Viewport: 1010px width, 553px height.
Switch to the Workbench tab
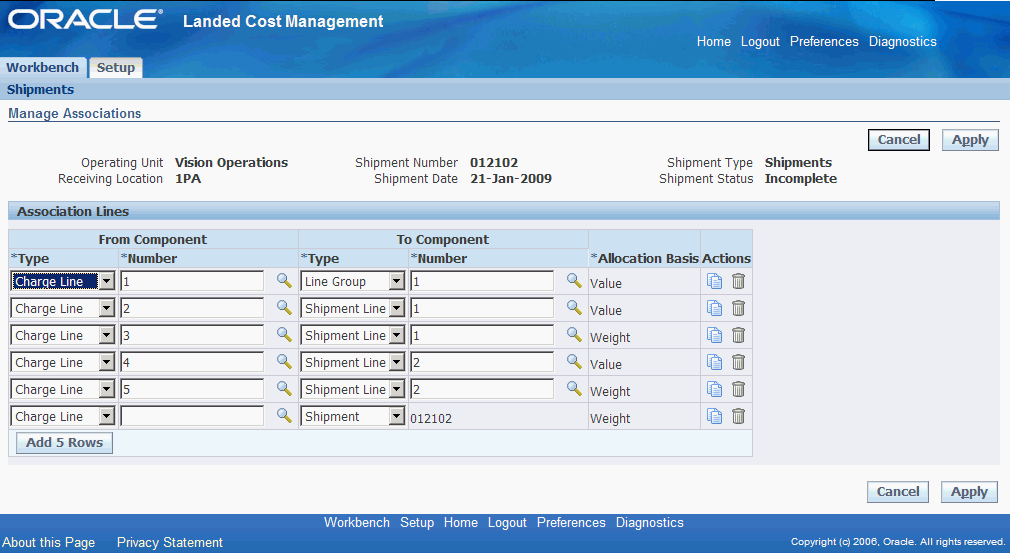coord(43,68)
